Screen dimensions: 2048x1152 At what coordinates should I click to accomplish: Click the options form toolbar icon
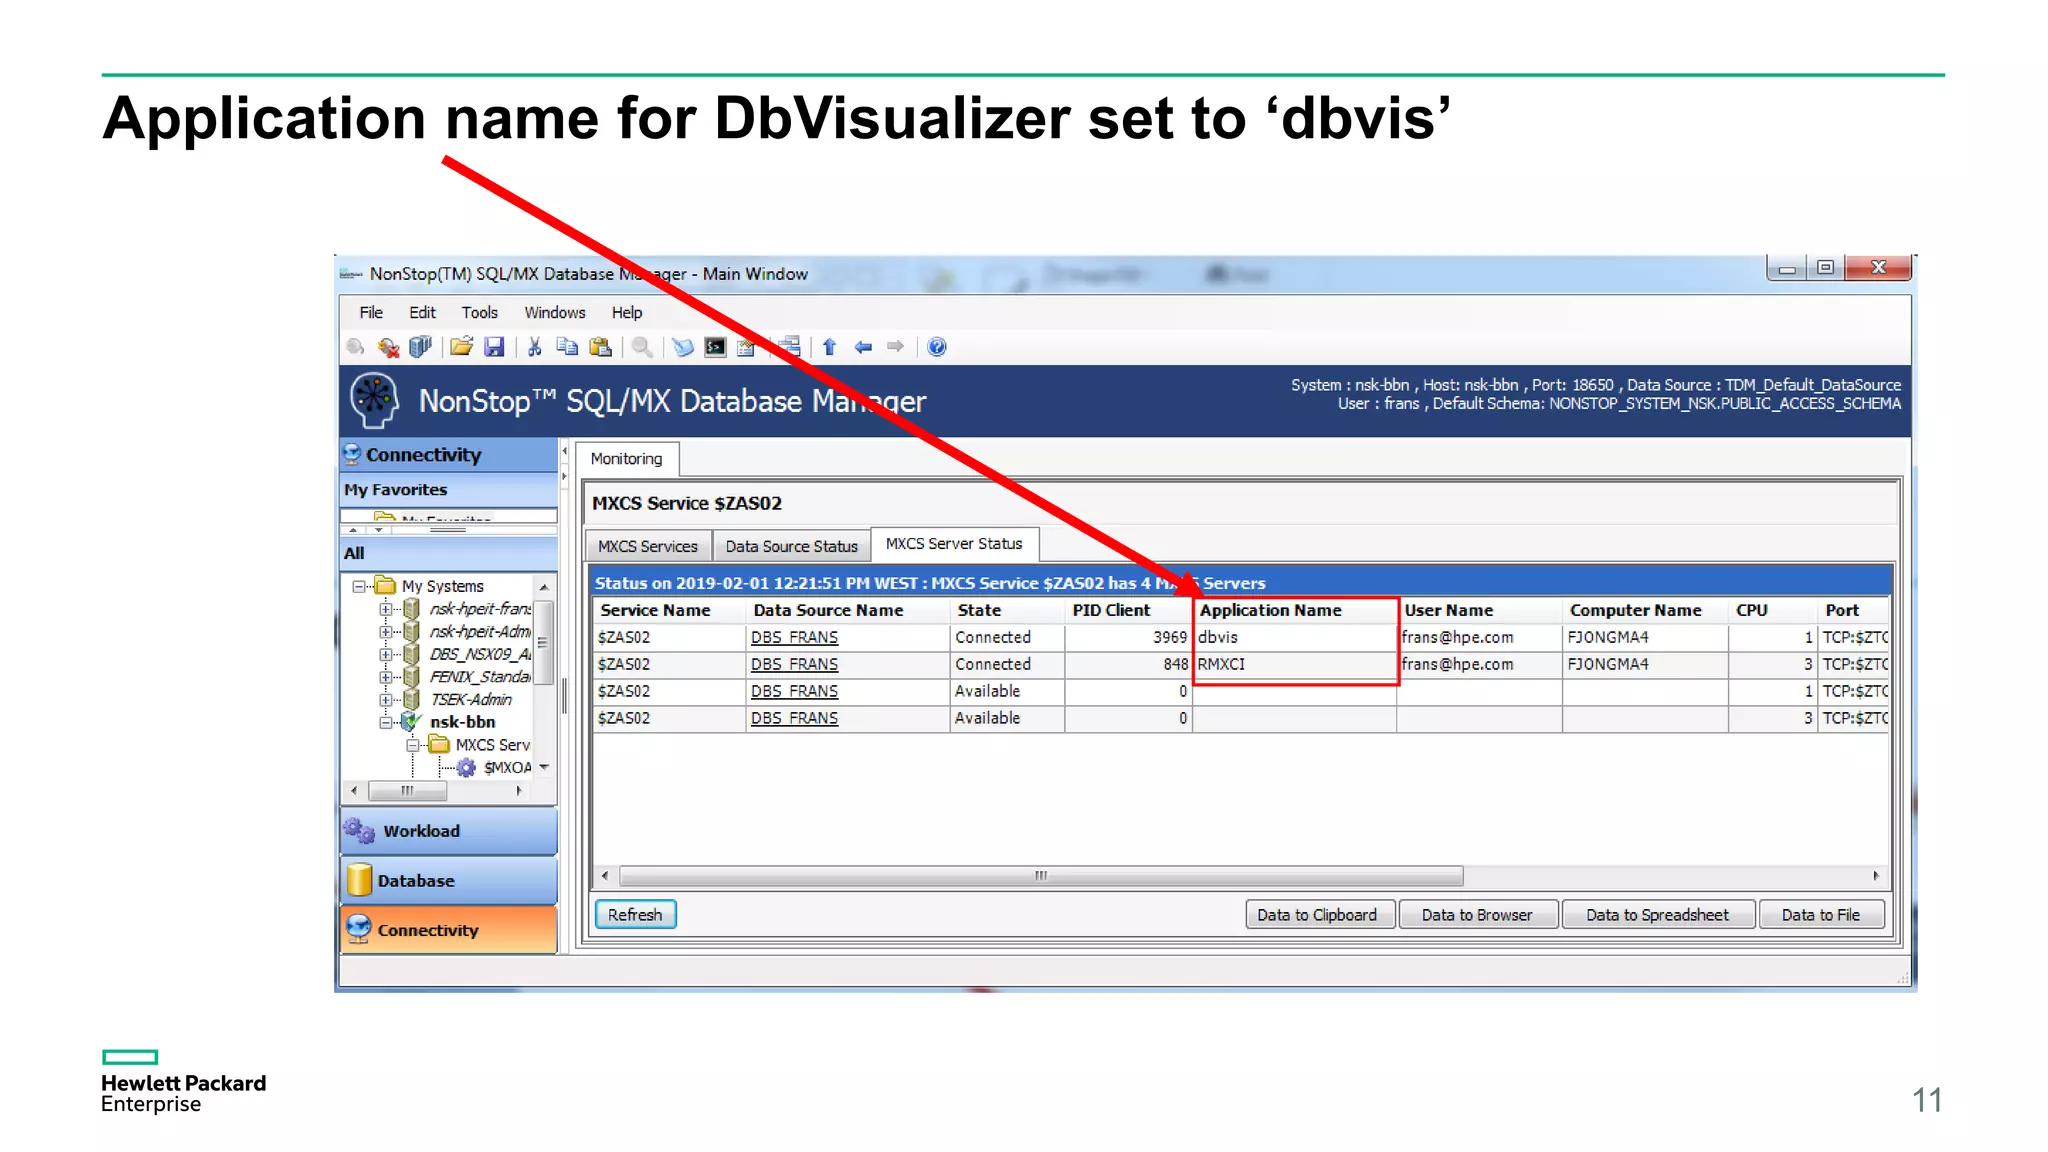[746, 347]
